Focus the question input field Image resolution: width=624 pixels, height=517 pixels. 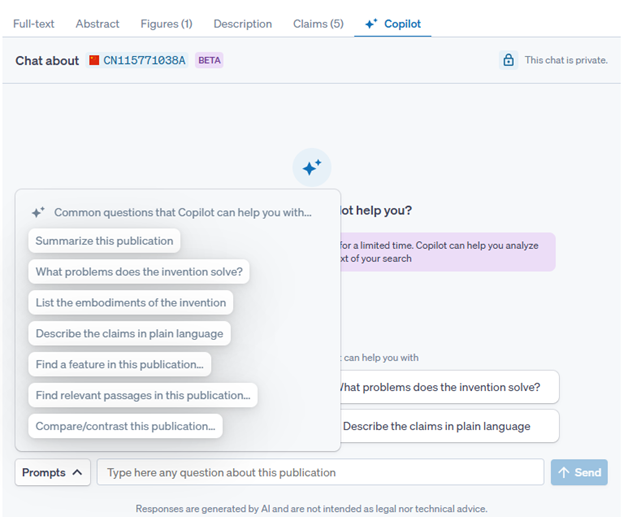coord(320,472)
